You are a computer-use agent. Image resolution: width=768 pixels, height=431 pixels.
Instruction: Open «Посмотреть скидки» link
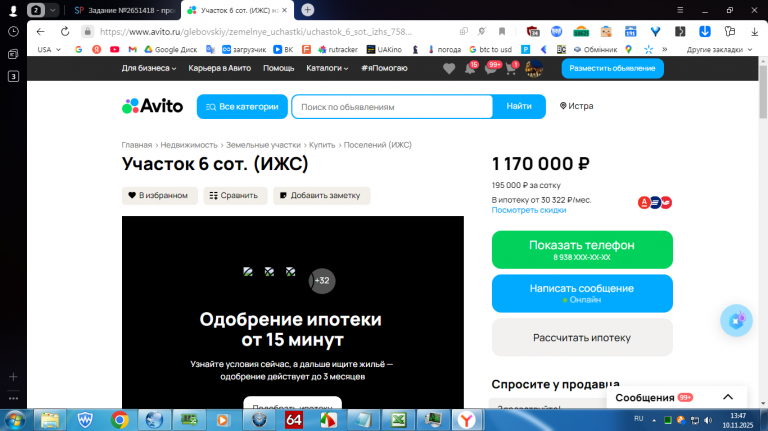click(x=529, y=210)
